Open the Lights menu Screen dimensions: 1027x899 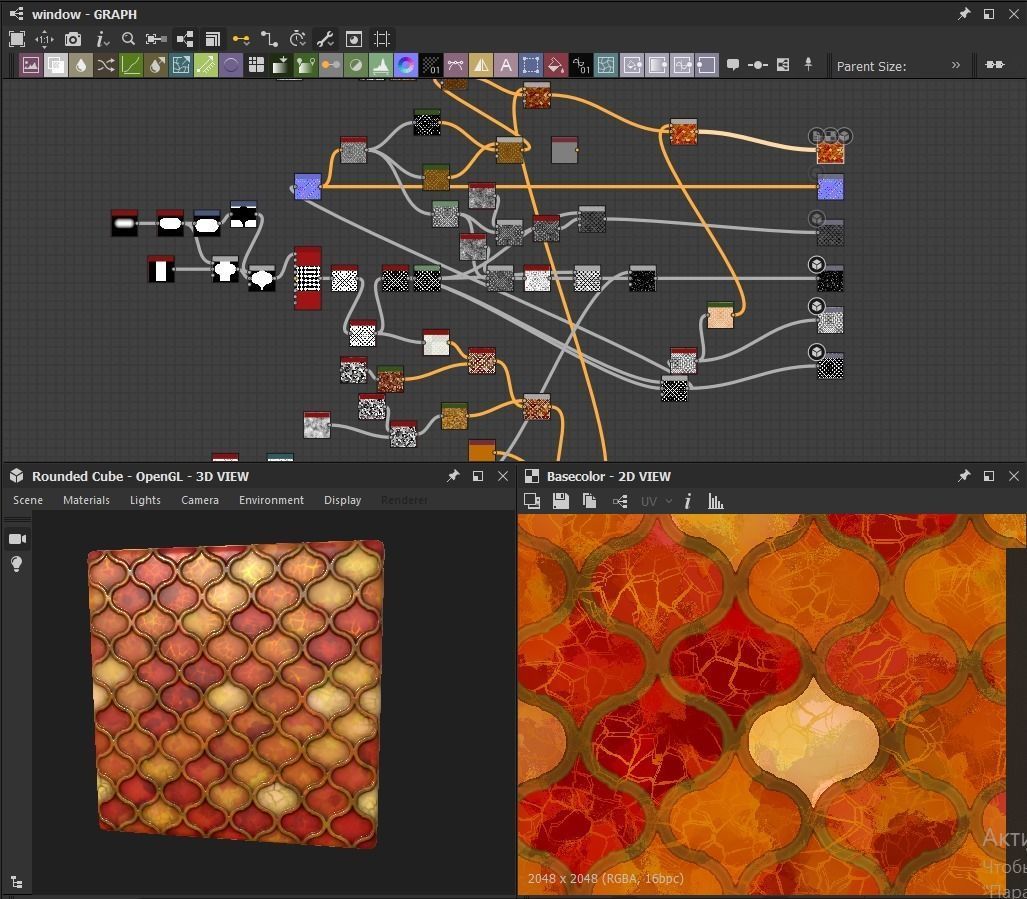(145, 500)
